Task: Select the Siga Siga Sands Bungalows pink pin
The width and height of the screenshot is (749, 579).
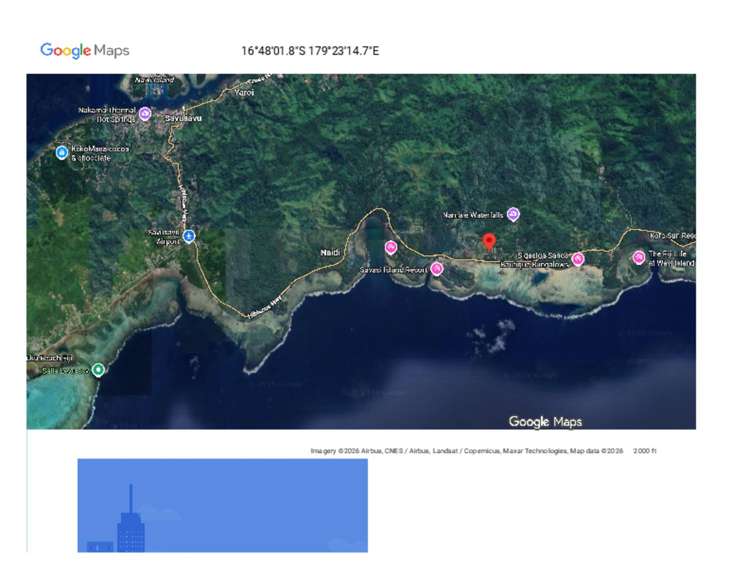Action: (x=578, y=259)
